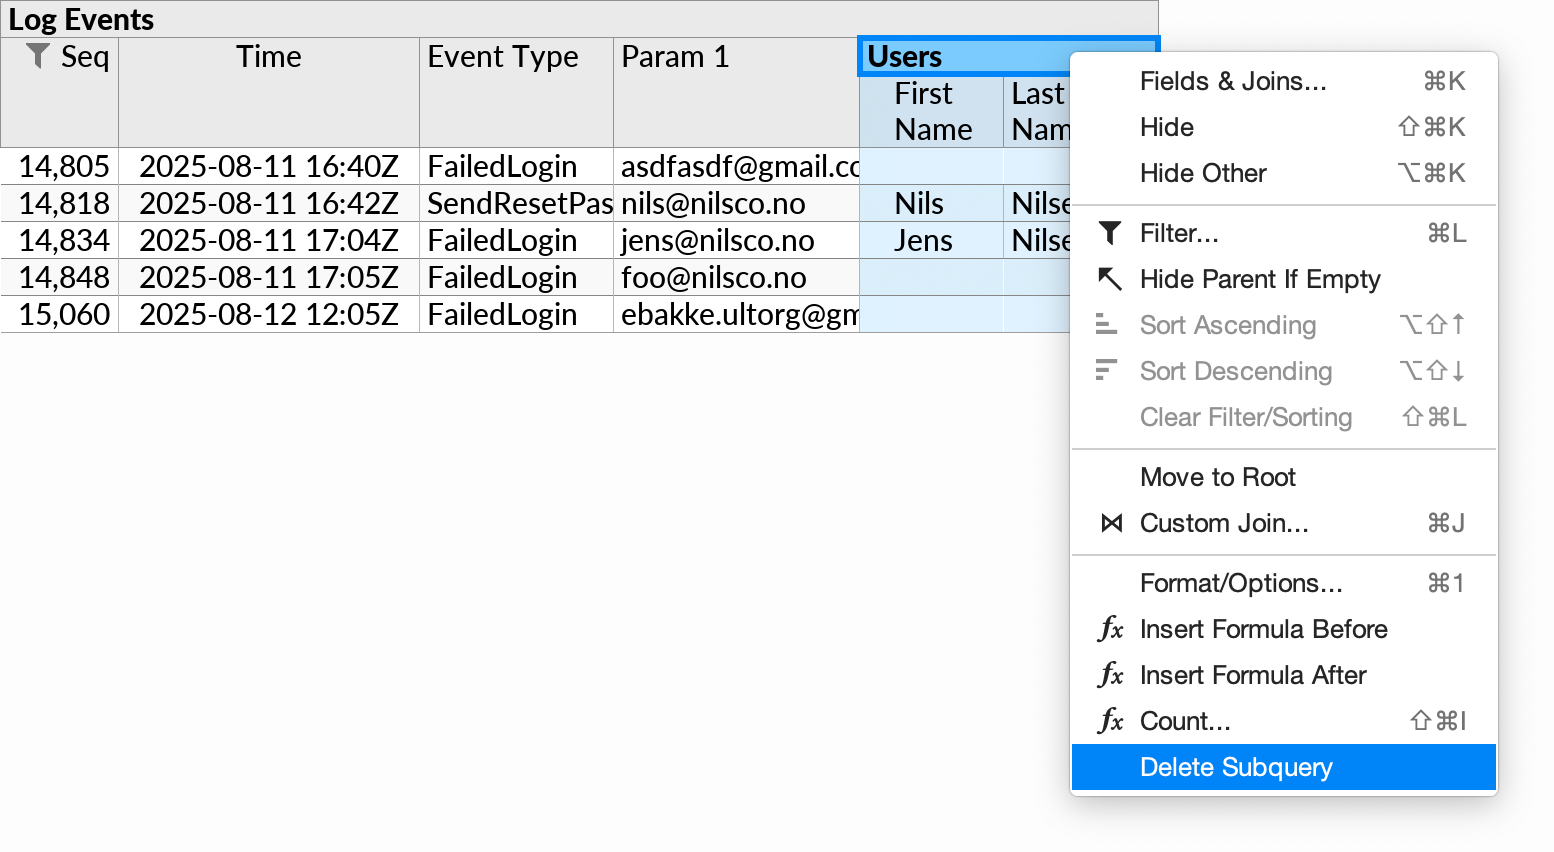Select Fields & Joins in the context menu
The width and height of the screenshot is (1554, 852).
[1233, 81]
